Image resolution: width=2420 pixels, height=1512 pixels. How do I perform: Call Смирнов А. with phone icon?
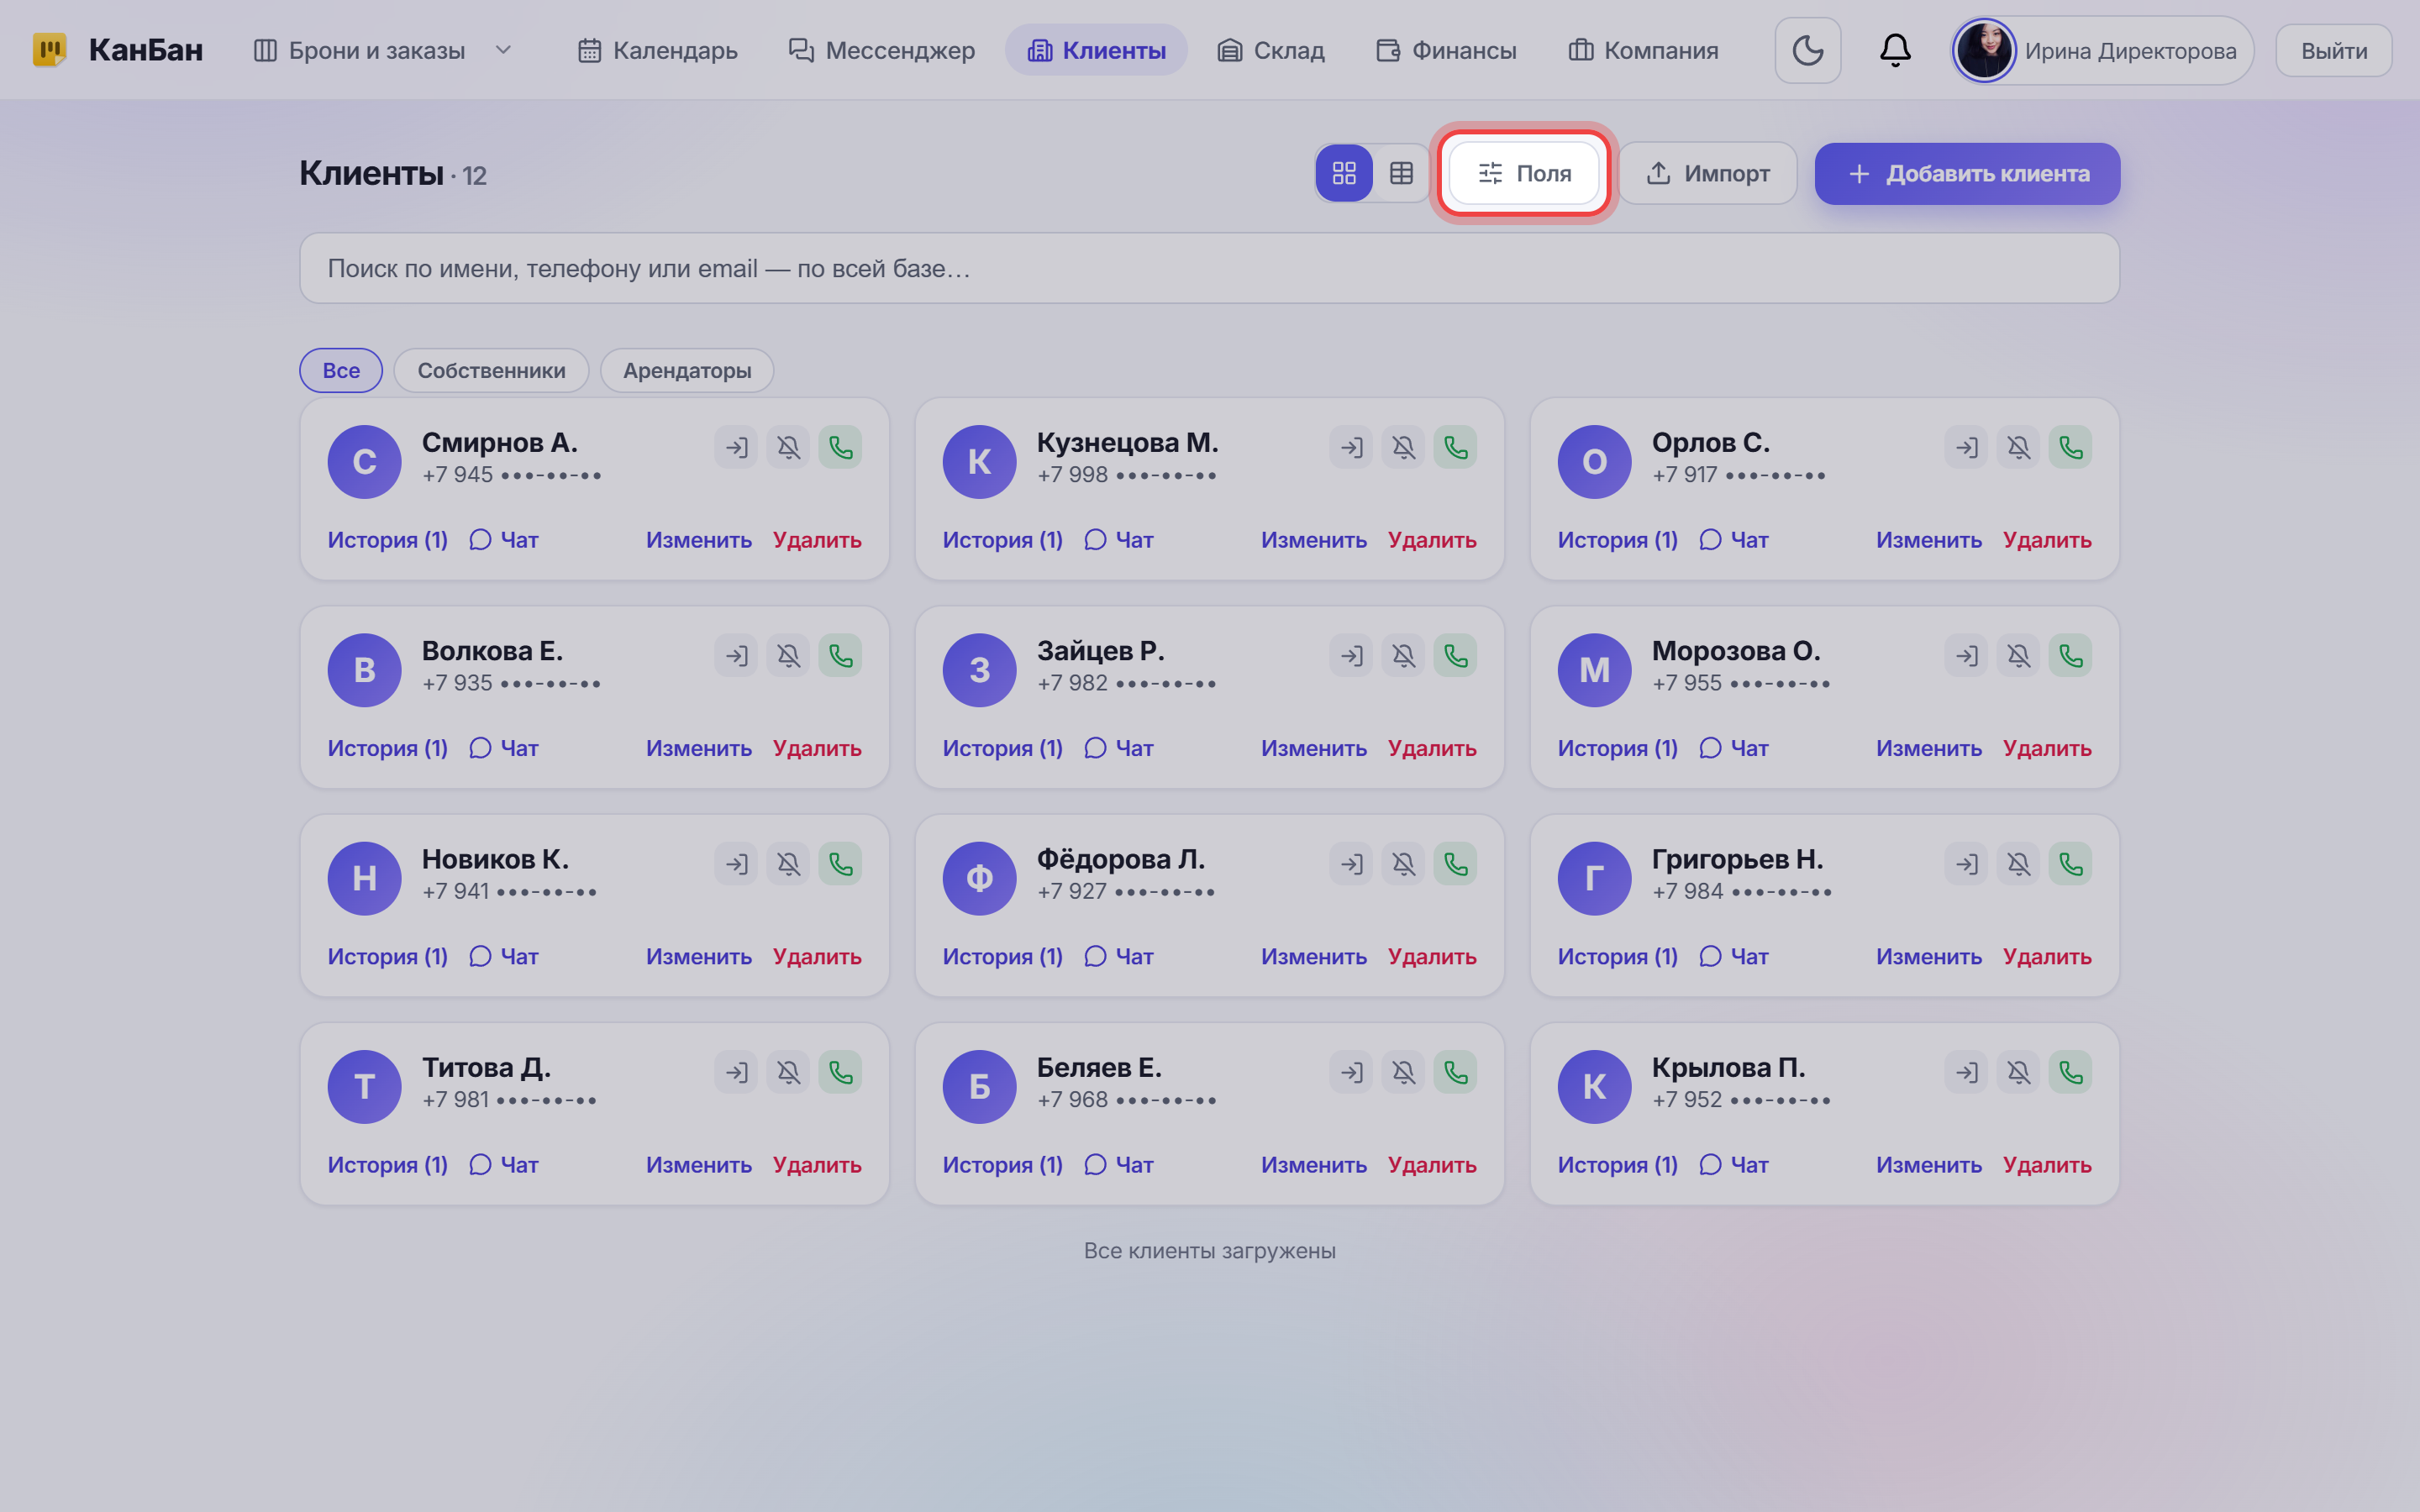tap(840, 447)
